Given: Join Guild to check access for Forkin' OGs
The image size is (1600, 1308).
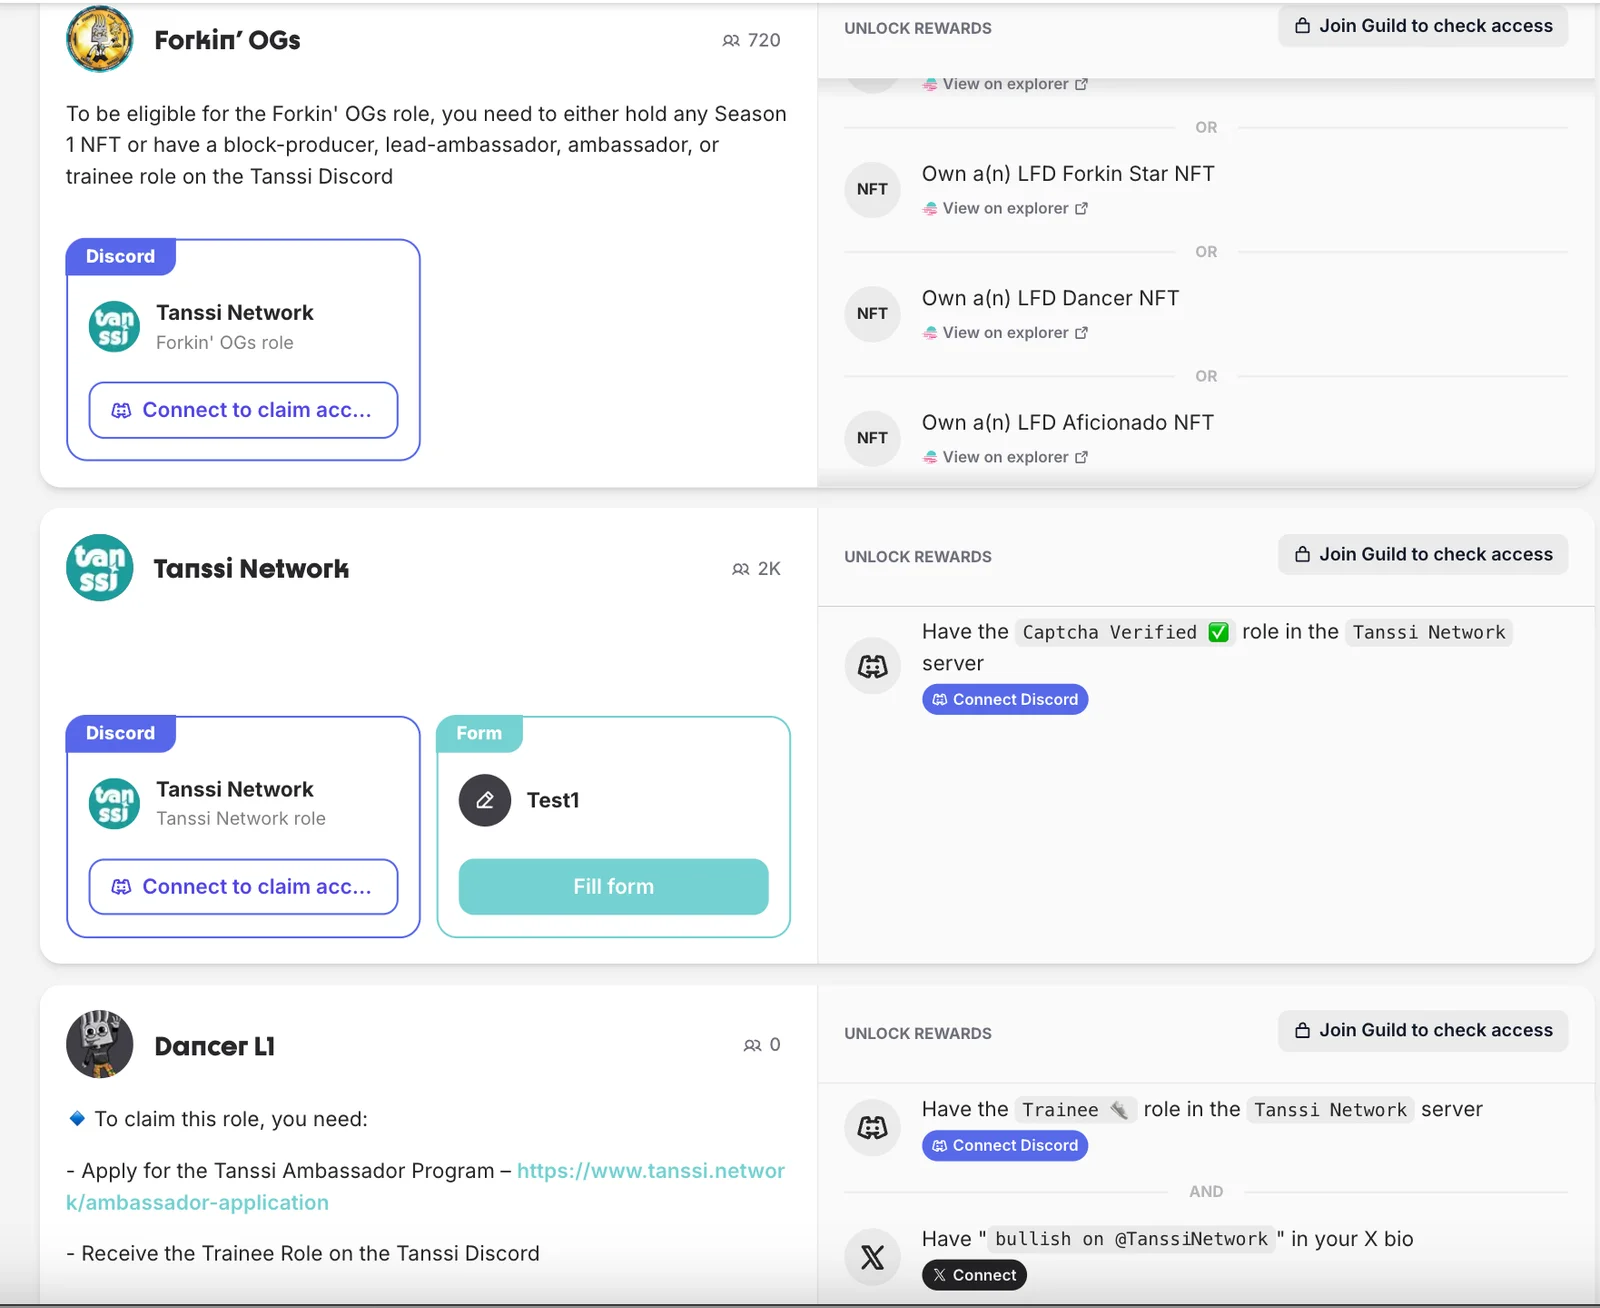Looking at the screenshot, I should (x=1423, y=26).
